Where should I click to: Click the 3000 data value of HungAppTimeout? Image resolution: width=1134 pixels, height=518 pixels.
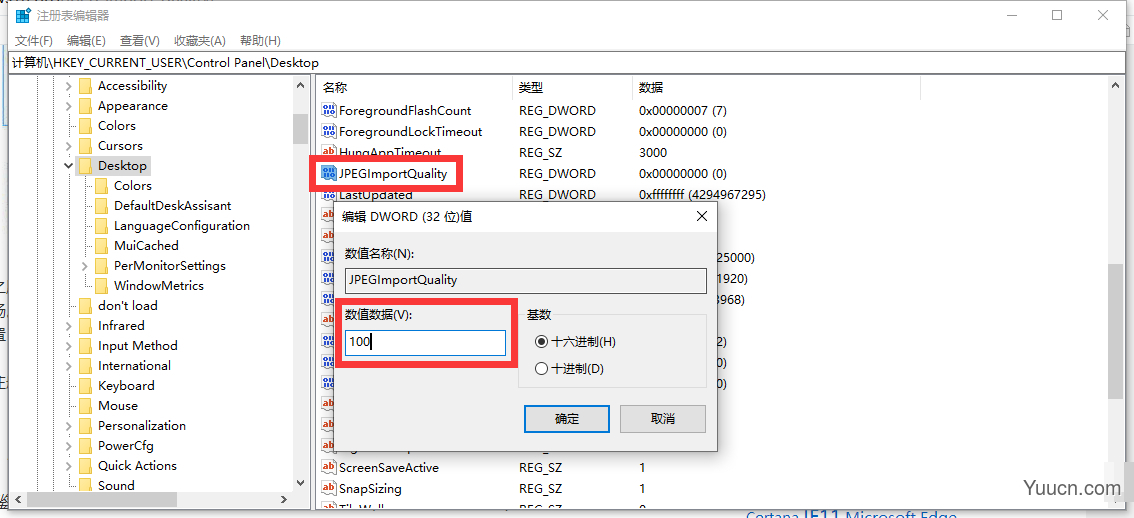[653, 153]
